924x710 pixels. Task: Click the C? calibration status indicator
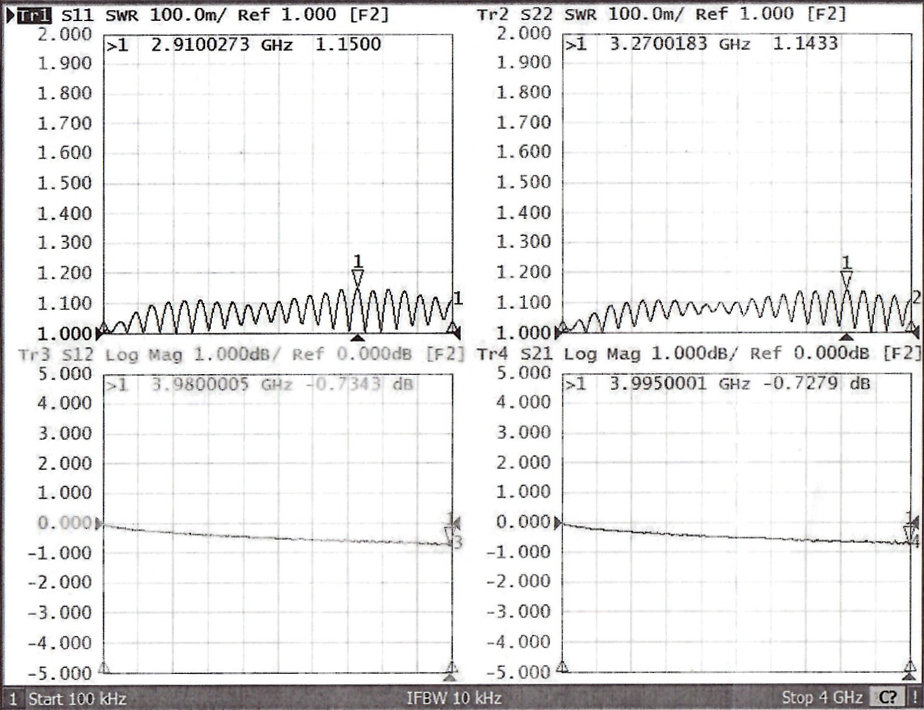[886, 698]
